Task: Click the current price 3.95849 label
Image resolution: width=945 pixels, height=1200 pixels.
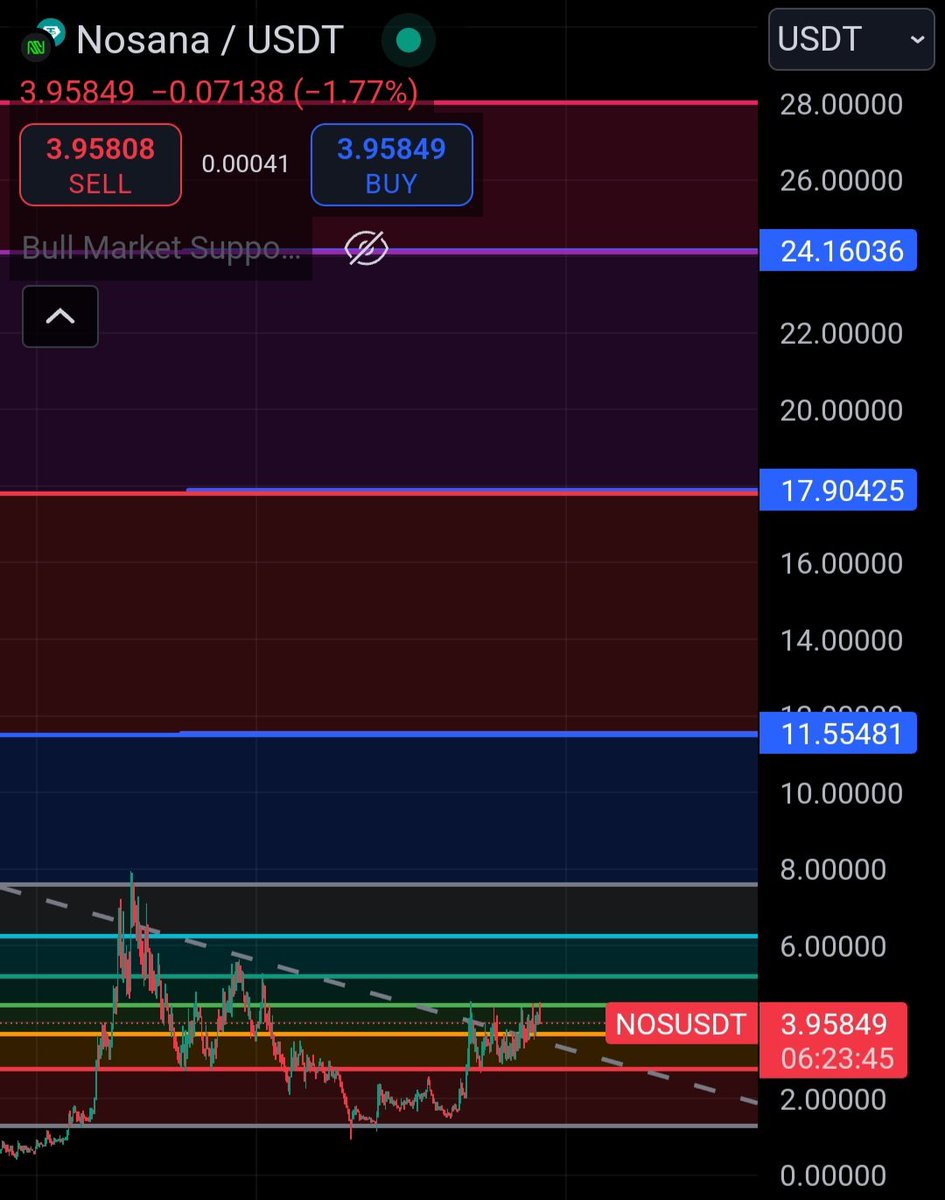Action: [834, 1024]
